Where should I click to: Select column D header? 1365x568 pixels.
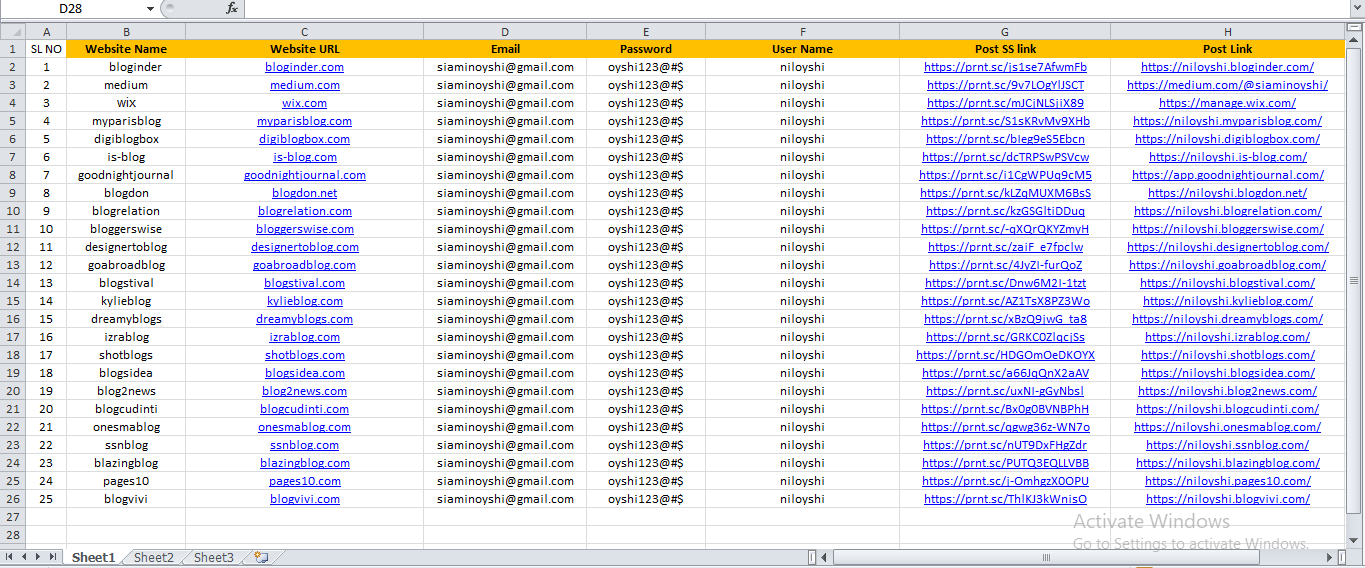(x=505, y=31)
